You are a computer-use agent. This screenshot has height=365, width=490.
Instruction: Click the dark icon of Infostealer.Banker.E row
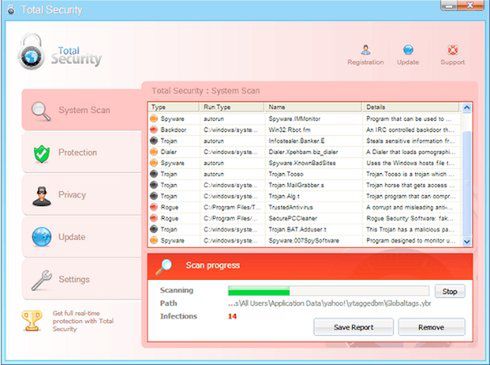(x=154, y=141)
